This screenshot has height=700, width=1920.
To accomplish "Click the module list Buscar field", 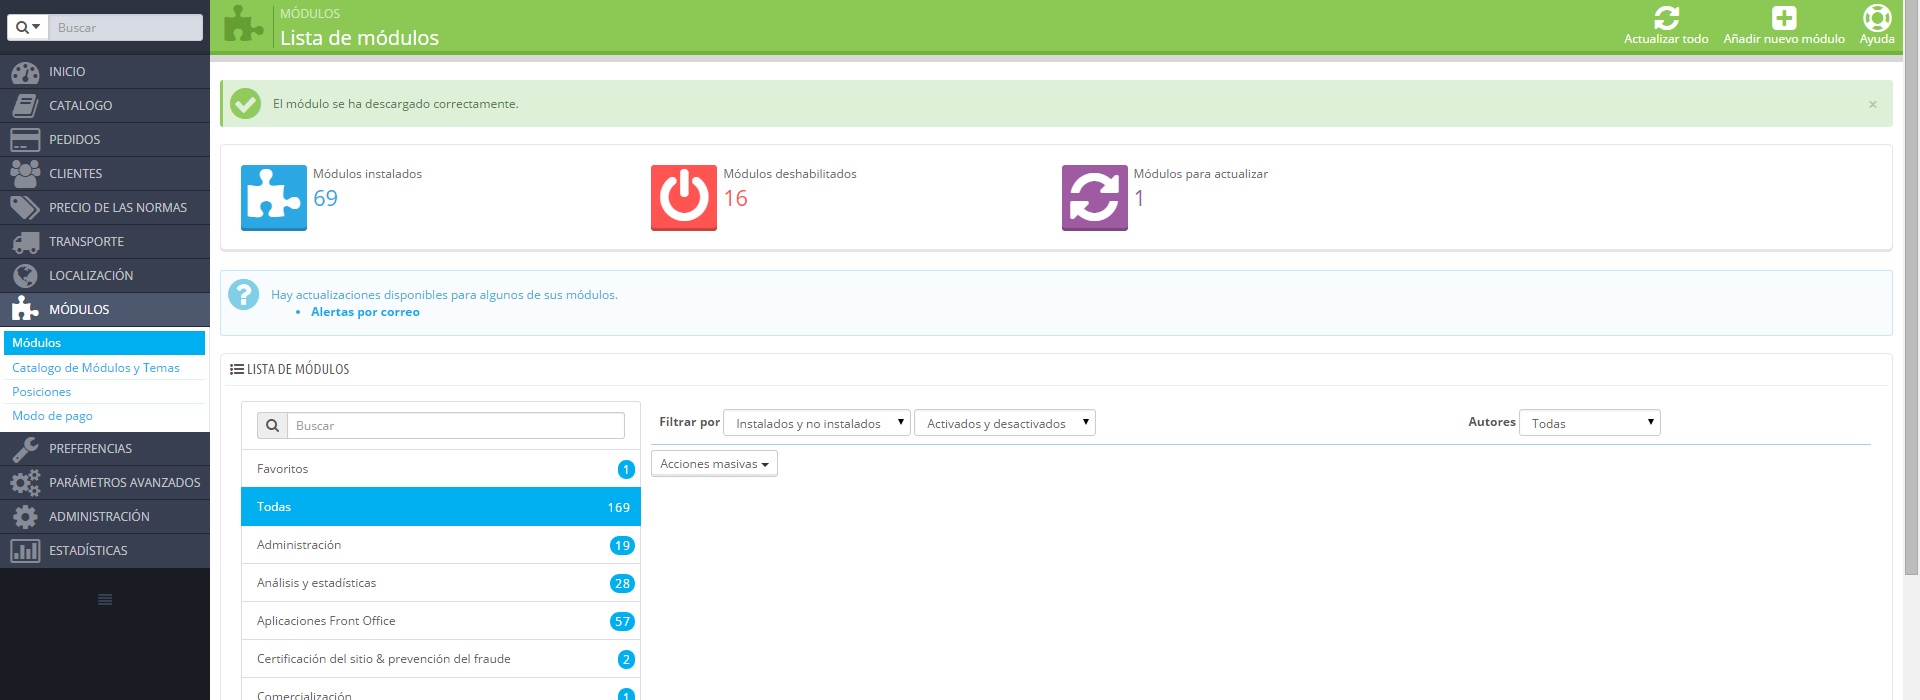I will [456, 426].
